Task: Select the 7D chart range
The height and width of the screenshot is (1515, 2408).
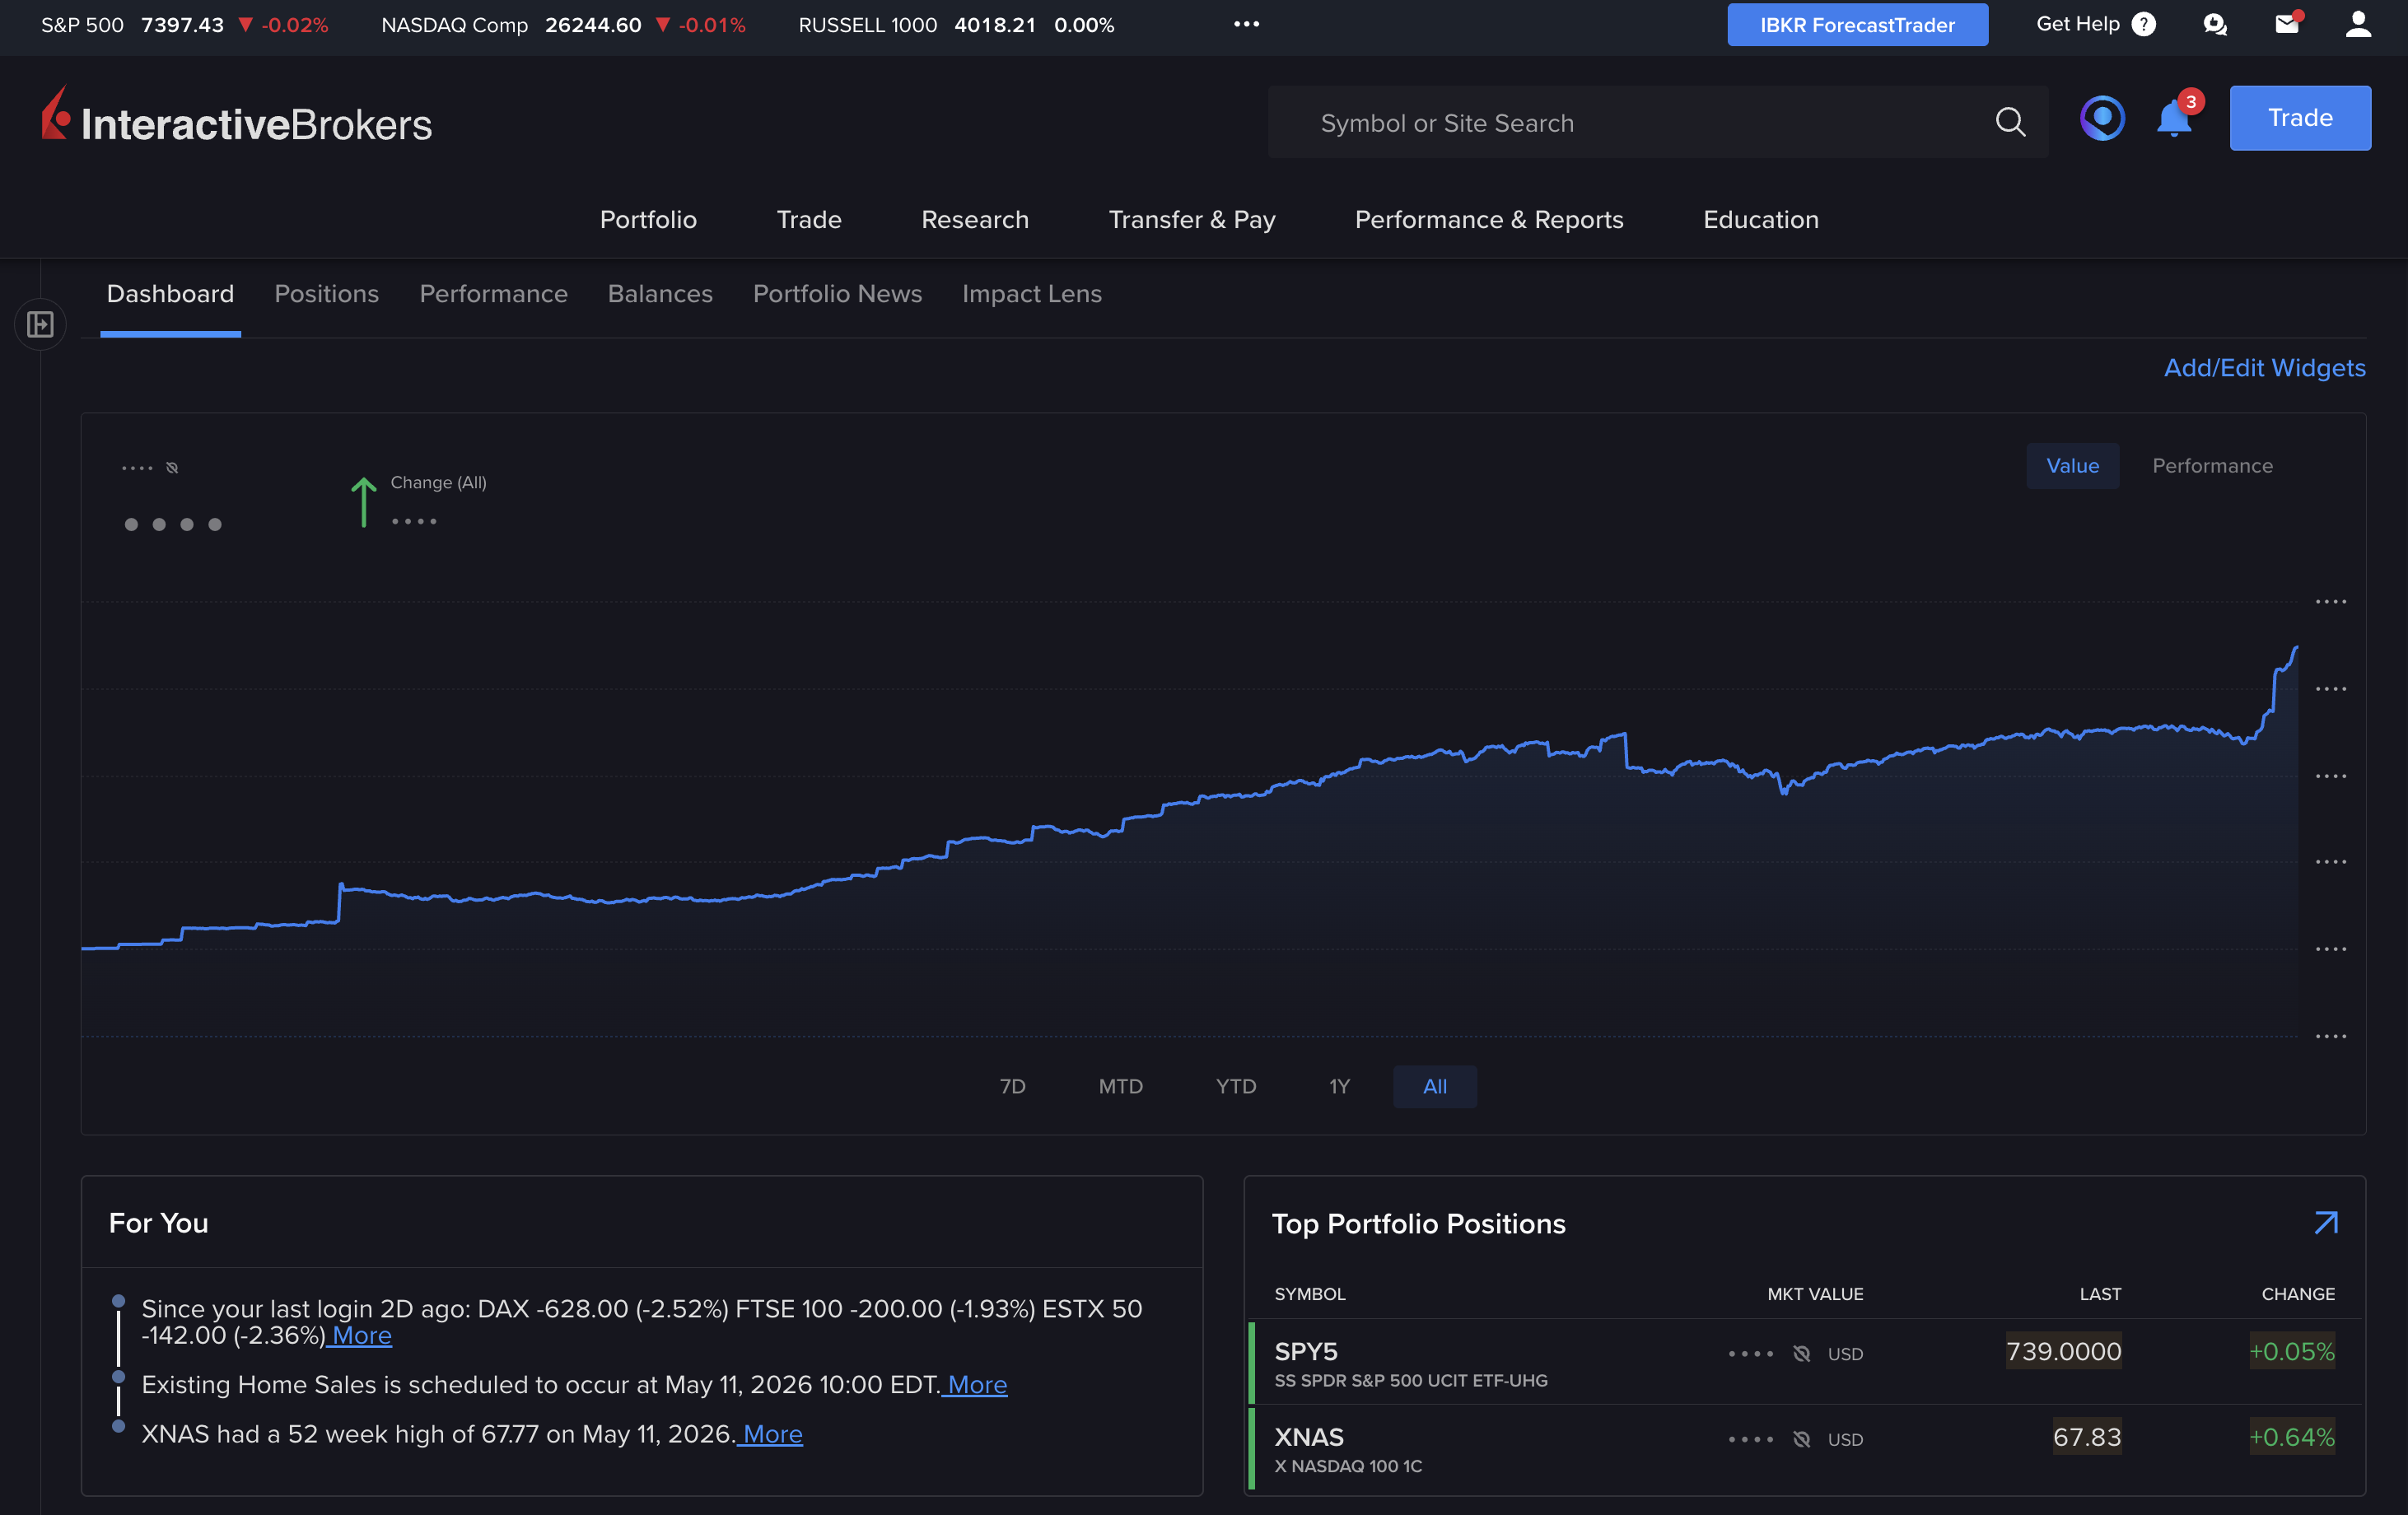Action: click(1012, 1086)
